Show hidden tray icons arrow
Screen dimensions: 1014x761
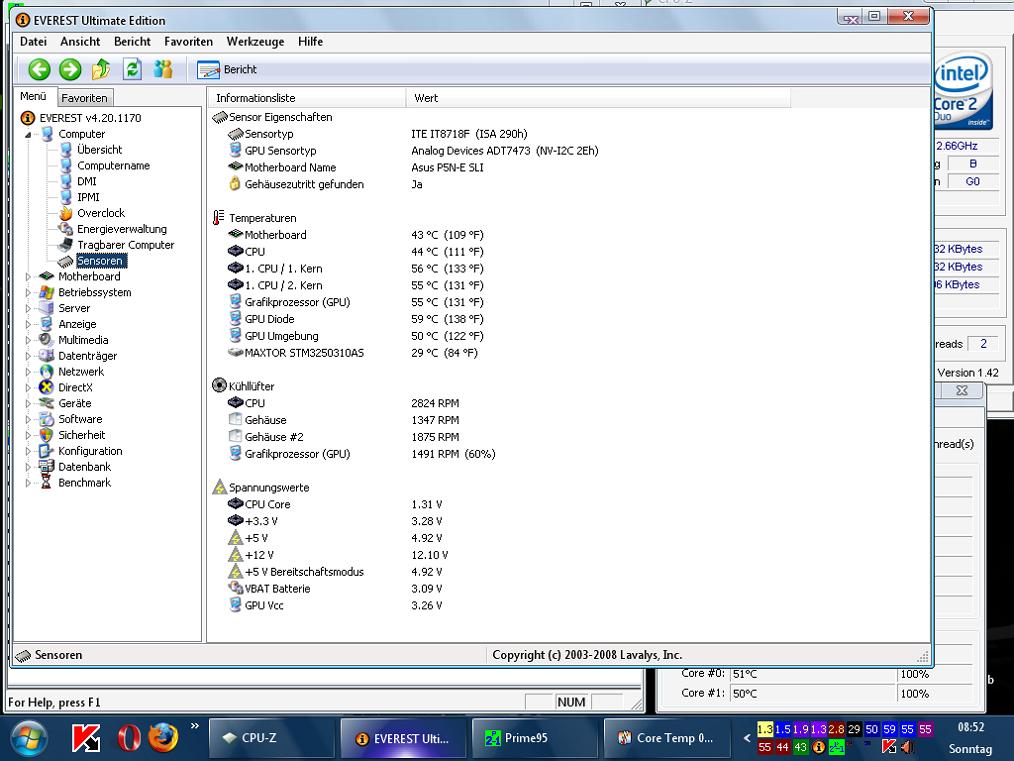point(747,738)
